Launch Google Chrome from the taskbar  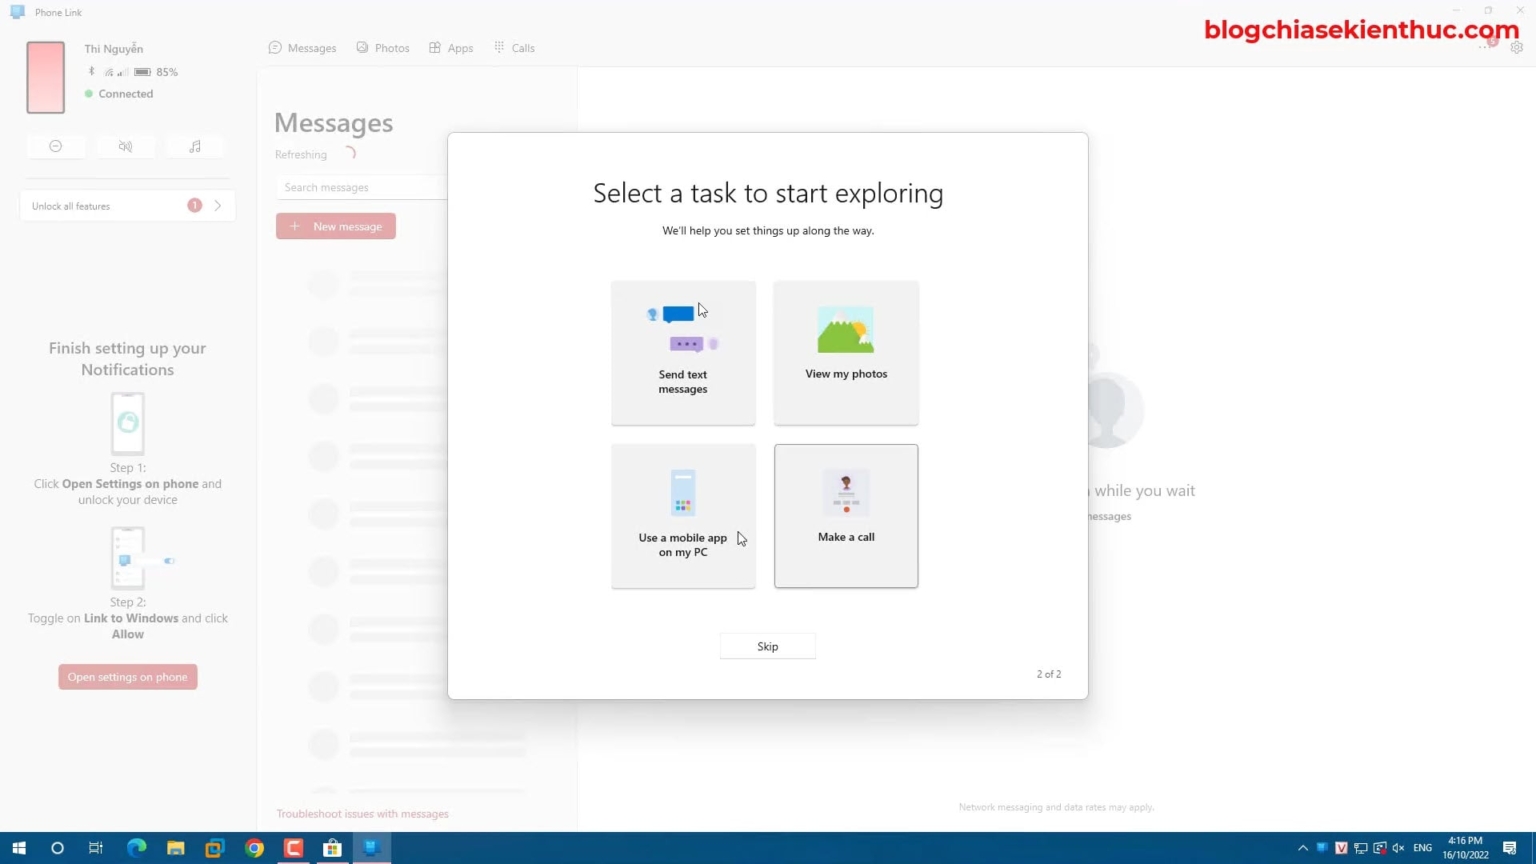click(x=253, y=848)
